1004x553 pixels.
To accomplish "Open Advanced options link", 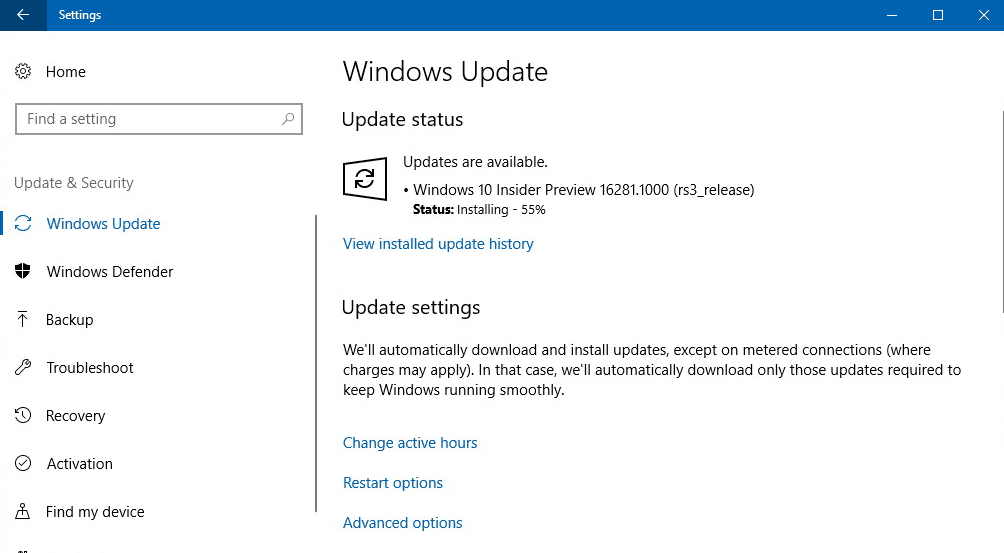I will coord(402,523).
